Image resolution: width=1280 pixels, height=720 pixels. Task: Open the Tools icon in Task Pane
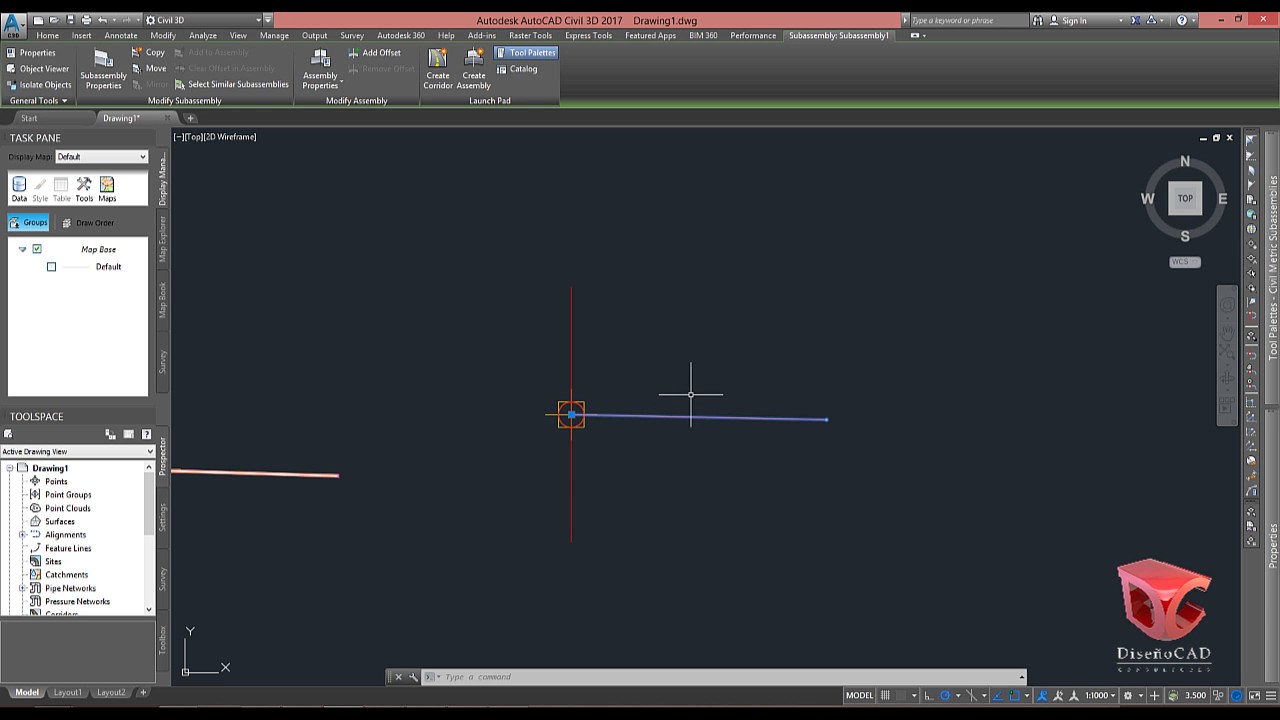(84, 189)
